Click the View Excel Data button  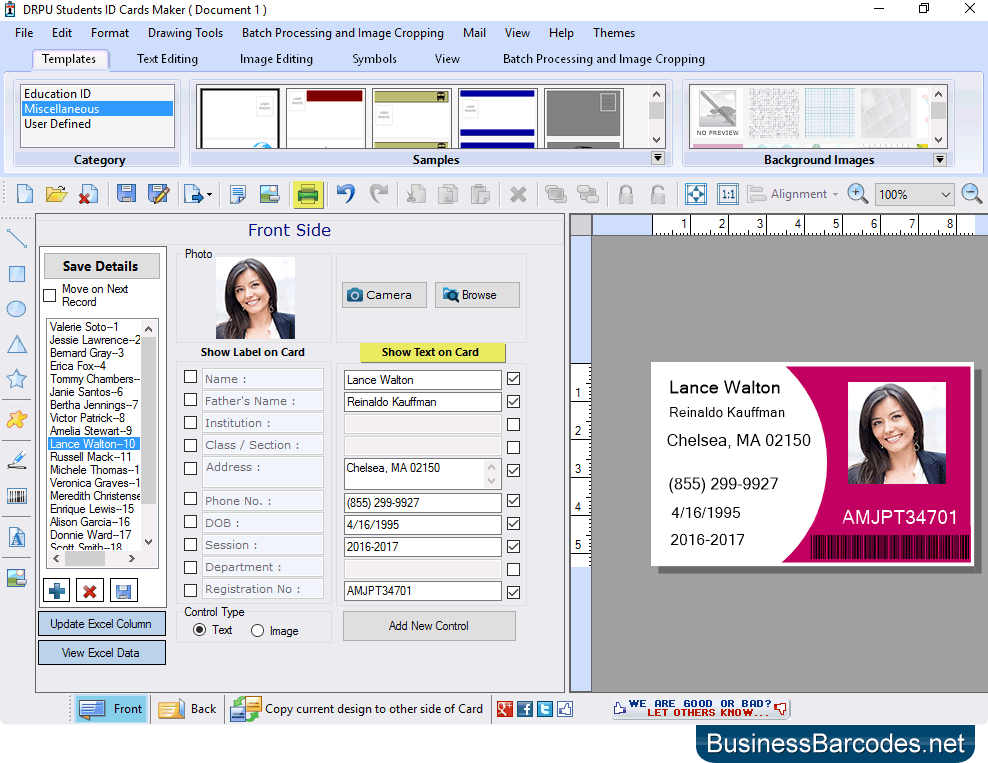[x=101, y=653]
